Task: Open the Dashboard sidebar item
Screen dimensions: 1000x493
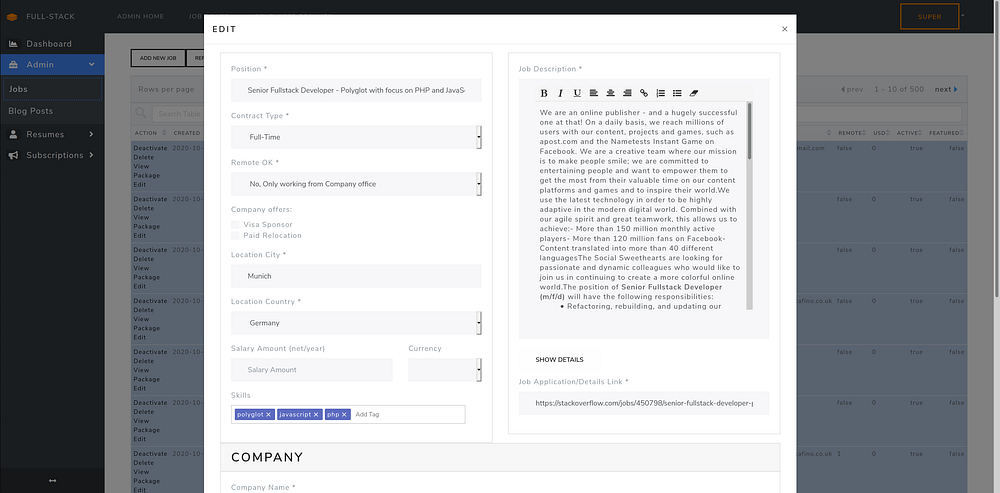Action: 52,44
